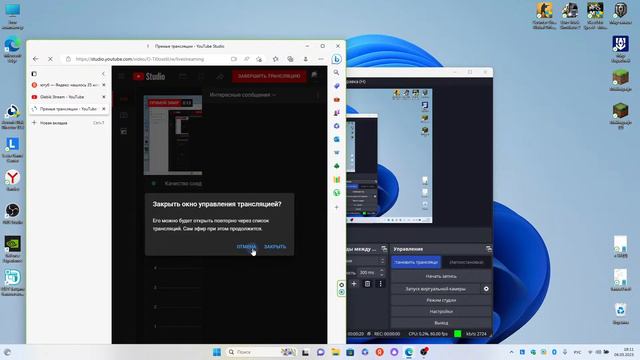640x360 pixels.
Task: Remove the scene transition in OBS
Action: (x=367, y=284)
